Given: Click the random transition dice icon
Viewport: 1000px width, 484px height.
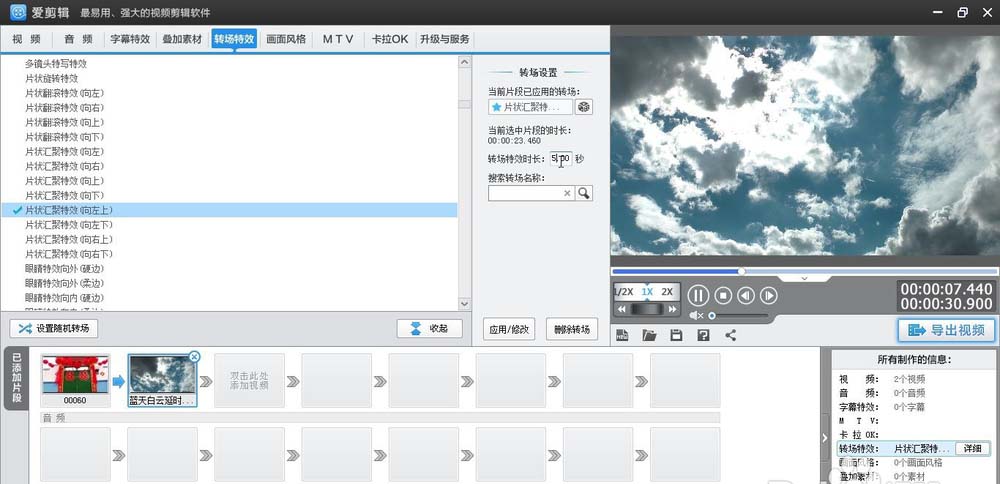Looking at the screenshot, I should [x=584, y=107].
